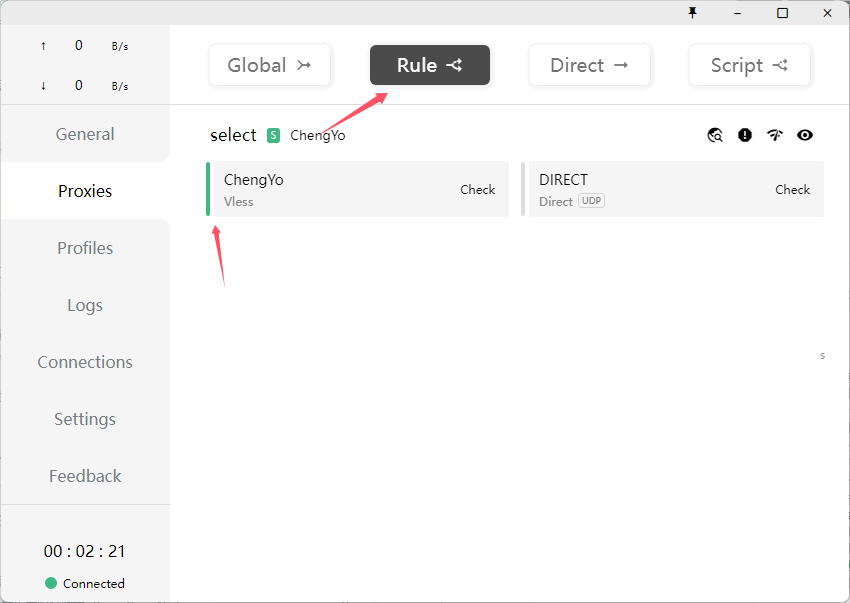Click the green Connected status dot
This screenshot has width=850, height=603.
51,583
